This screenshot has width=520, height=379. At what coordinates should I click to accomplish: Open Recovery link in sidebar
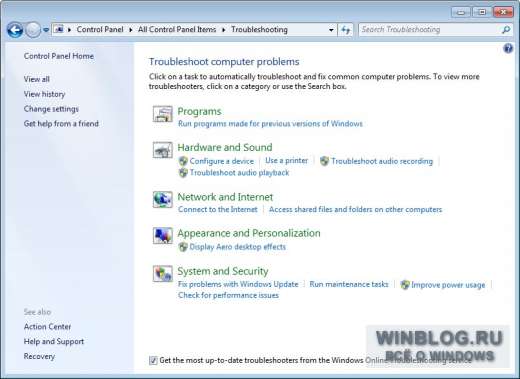pos(39,356)
